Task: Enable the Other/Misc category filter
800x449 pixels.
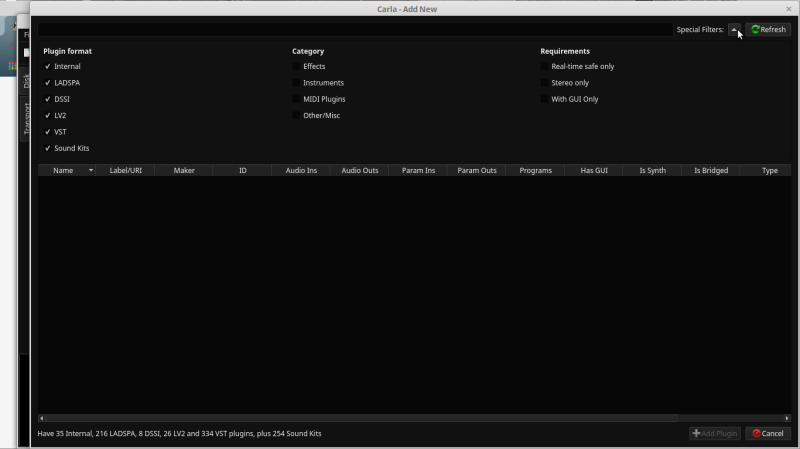Action: coord(316,115)
